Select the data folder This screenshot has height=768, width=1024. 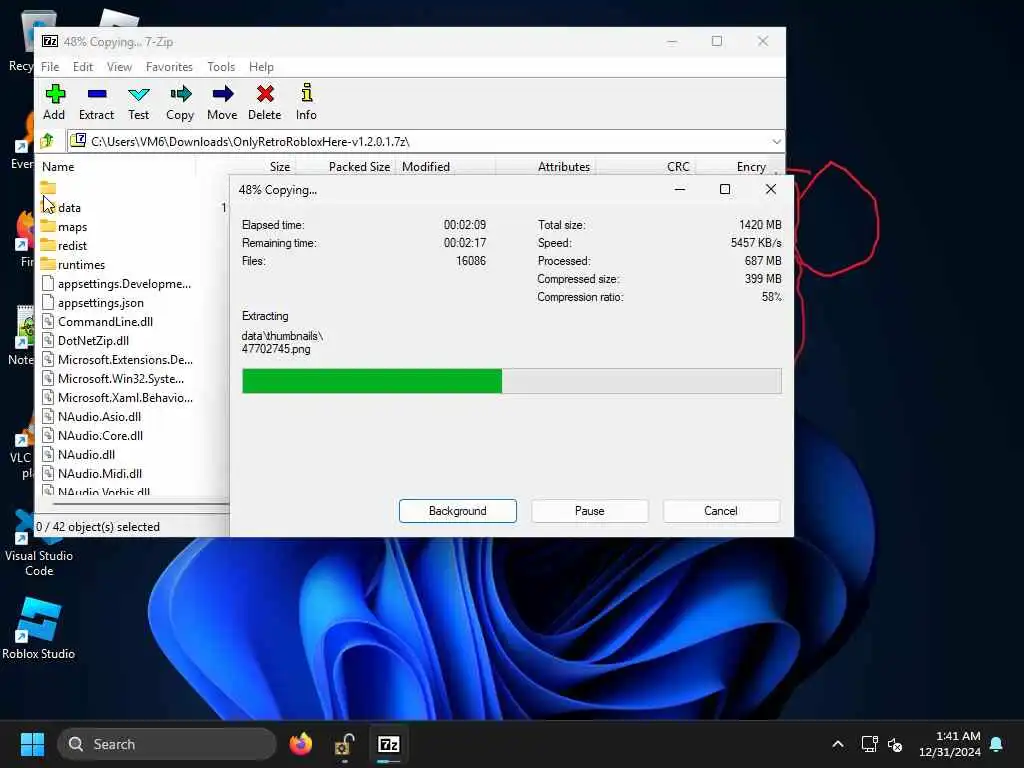[x=69, y=208]
